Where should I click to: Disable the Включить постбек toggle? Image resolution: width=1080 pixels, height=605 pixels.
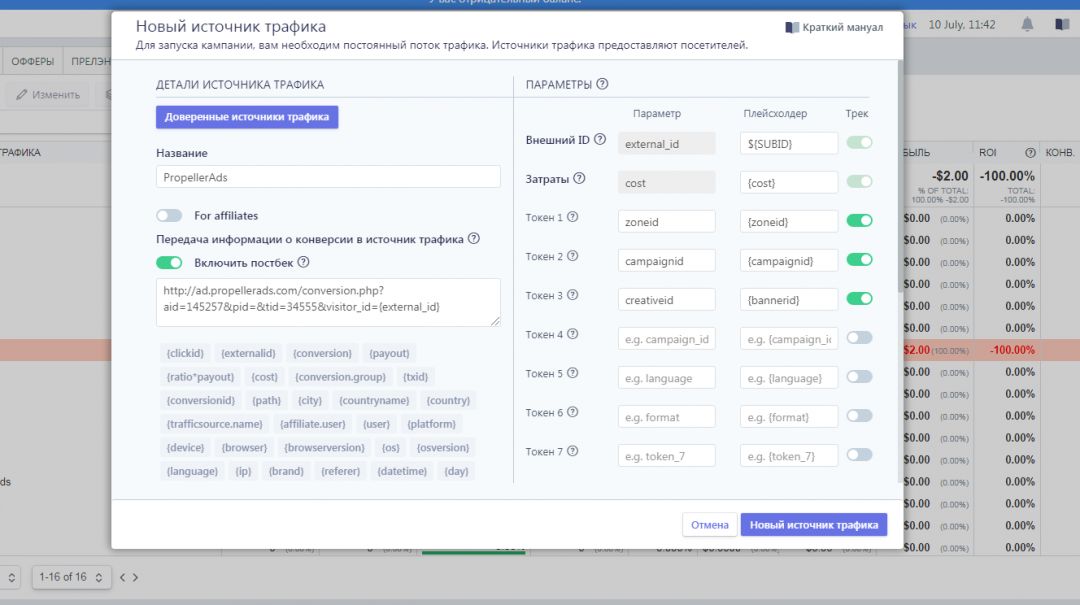tap(169, 263)
